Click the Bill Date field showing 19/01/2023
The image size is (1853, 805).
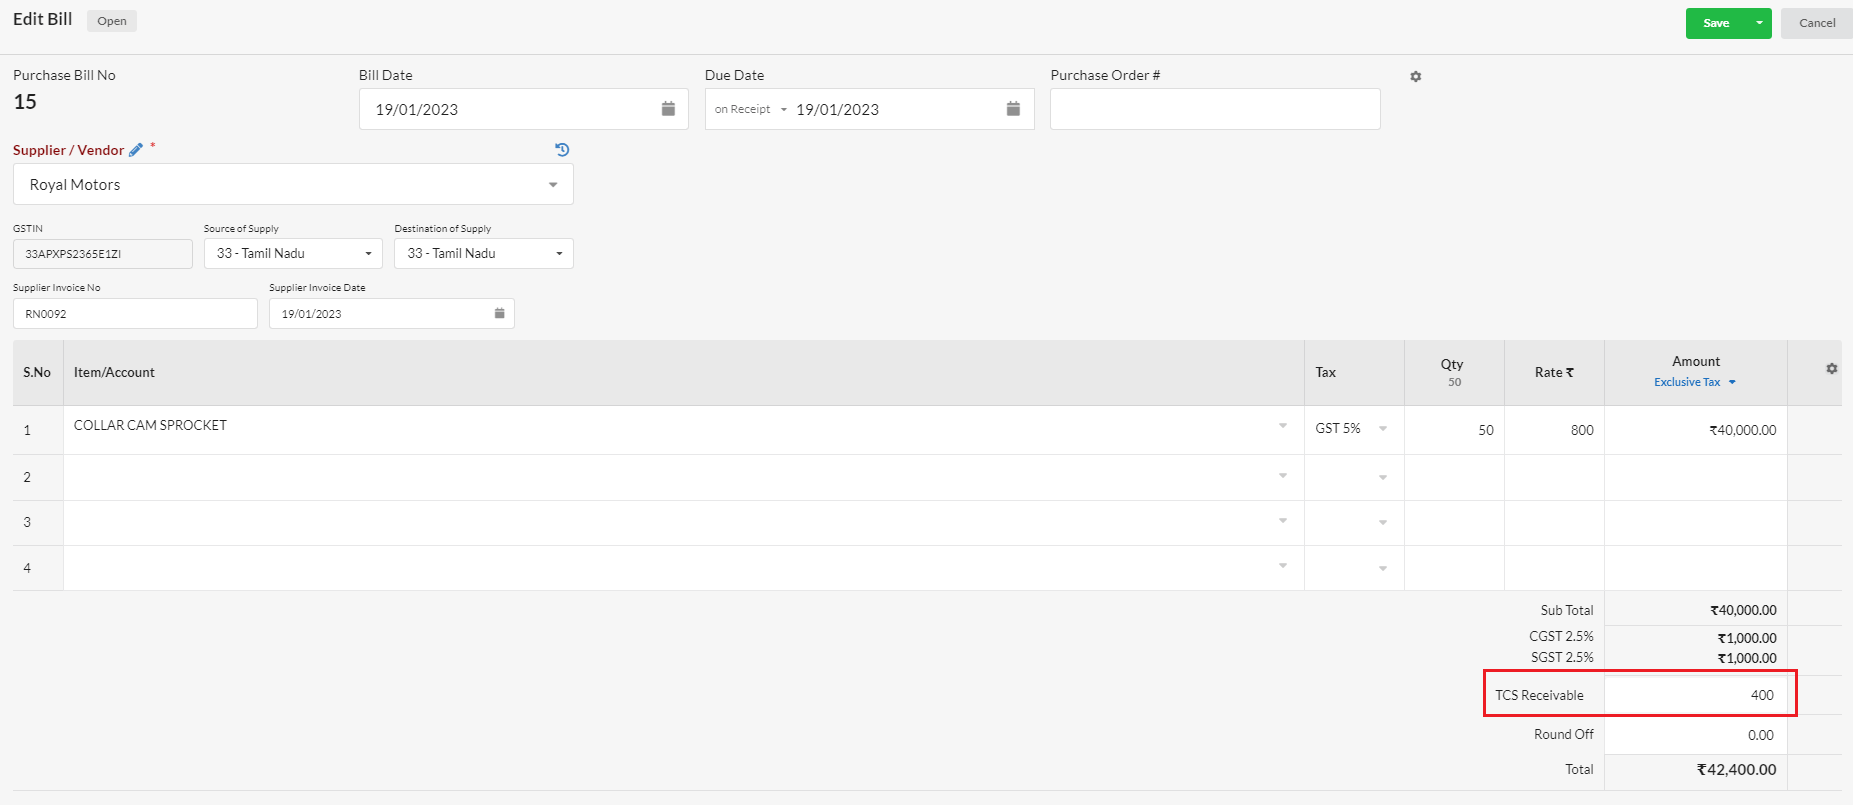click(523, 109)
